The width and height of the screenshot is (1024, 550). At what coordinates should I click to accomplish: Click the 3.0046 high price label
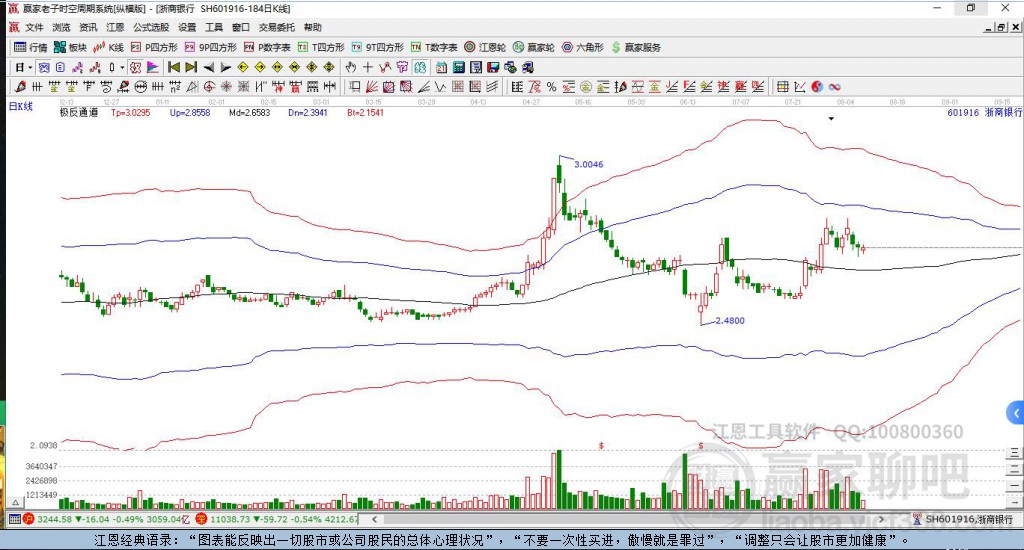tap(588, 164)
